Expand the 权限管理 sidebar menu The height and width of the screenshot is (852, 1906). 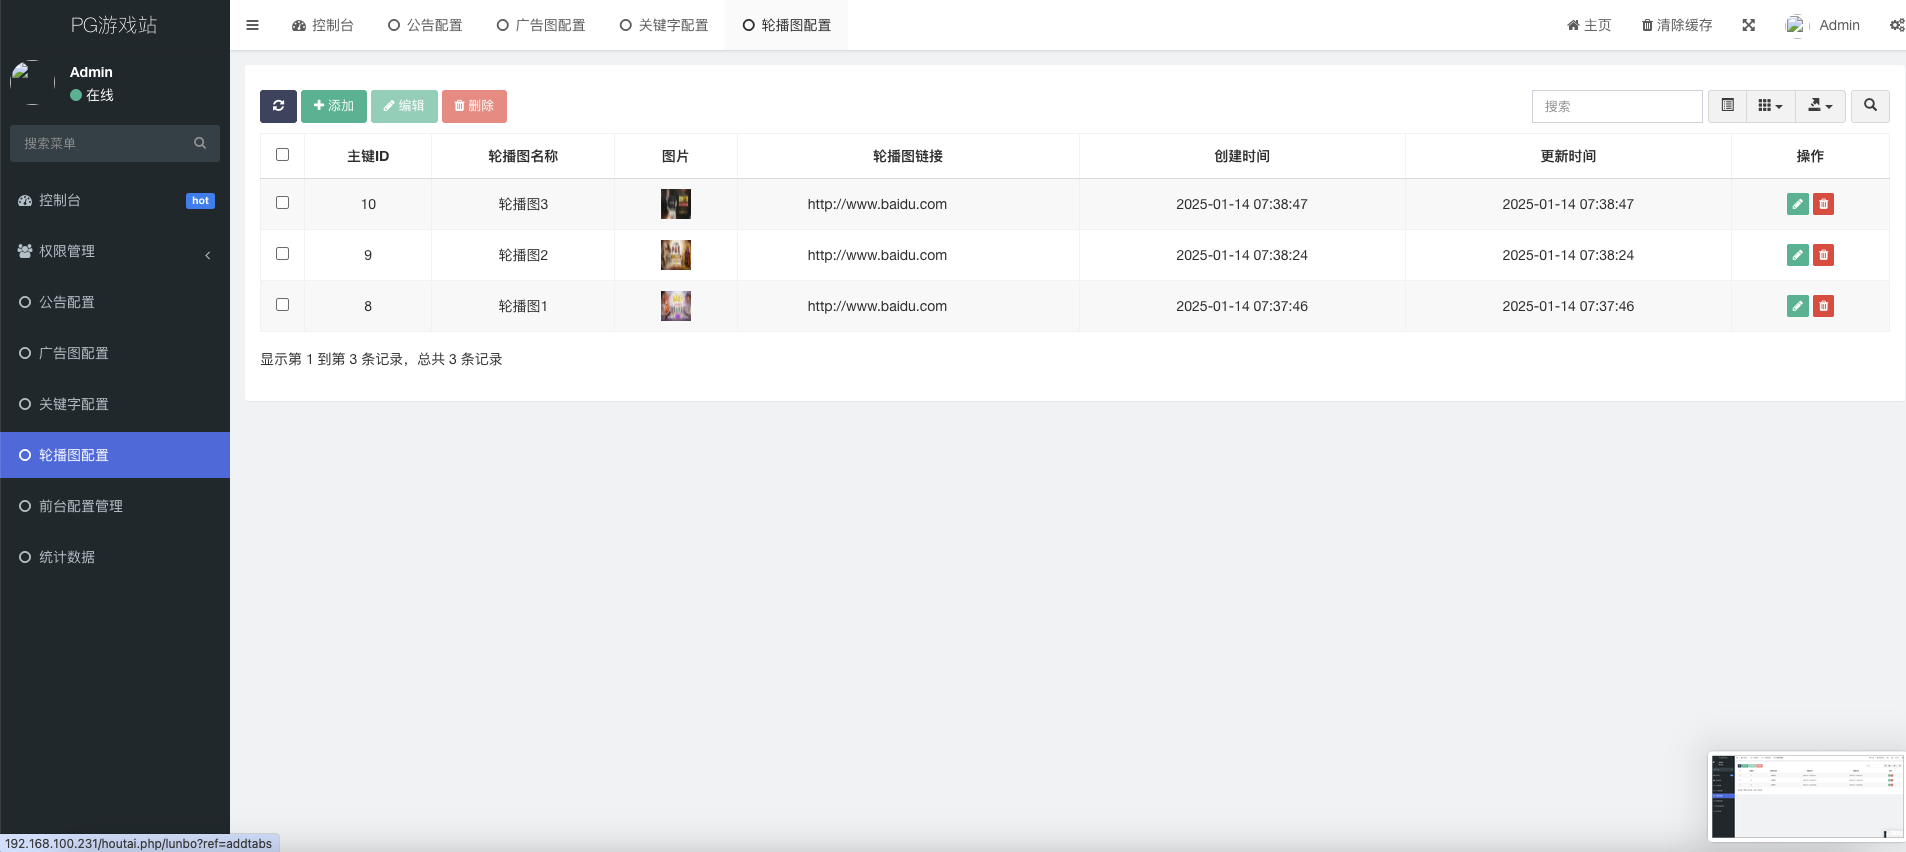pos(115,252)
